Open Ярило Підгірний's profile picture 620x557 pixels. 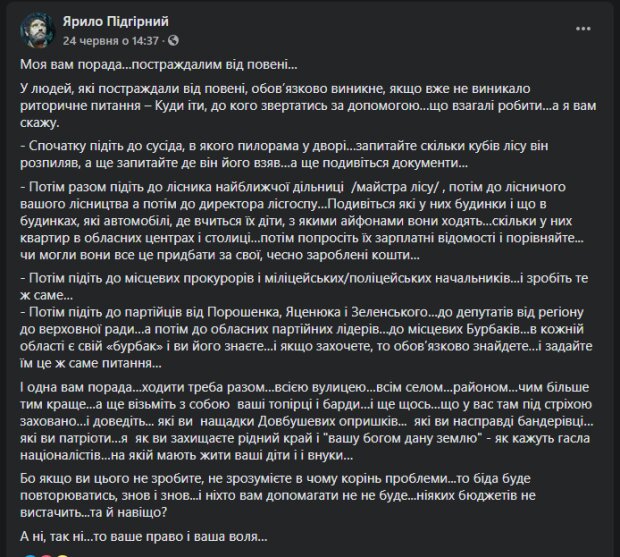pos(37,30)
